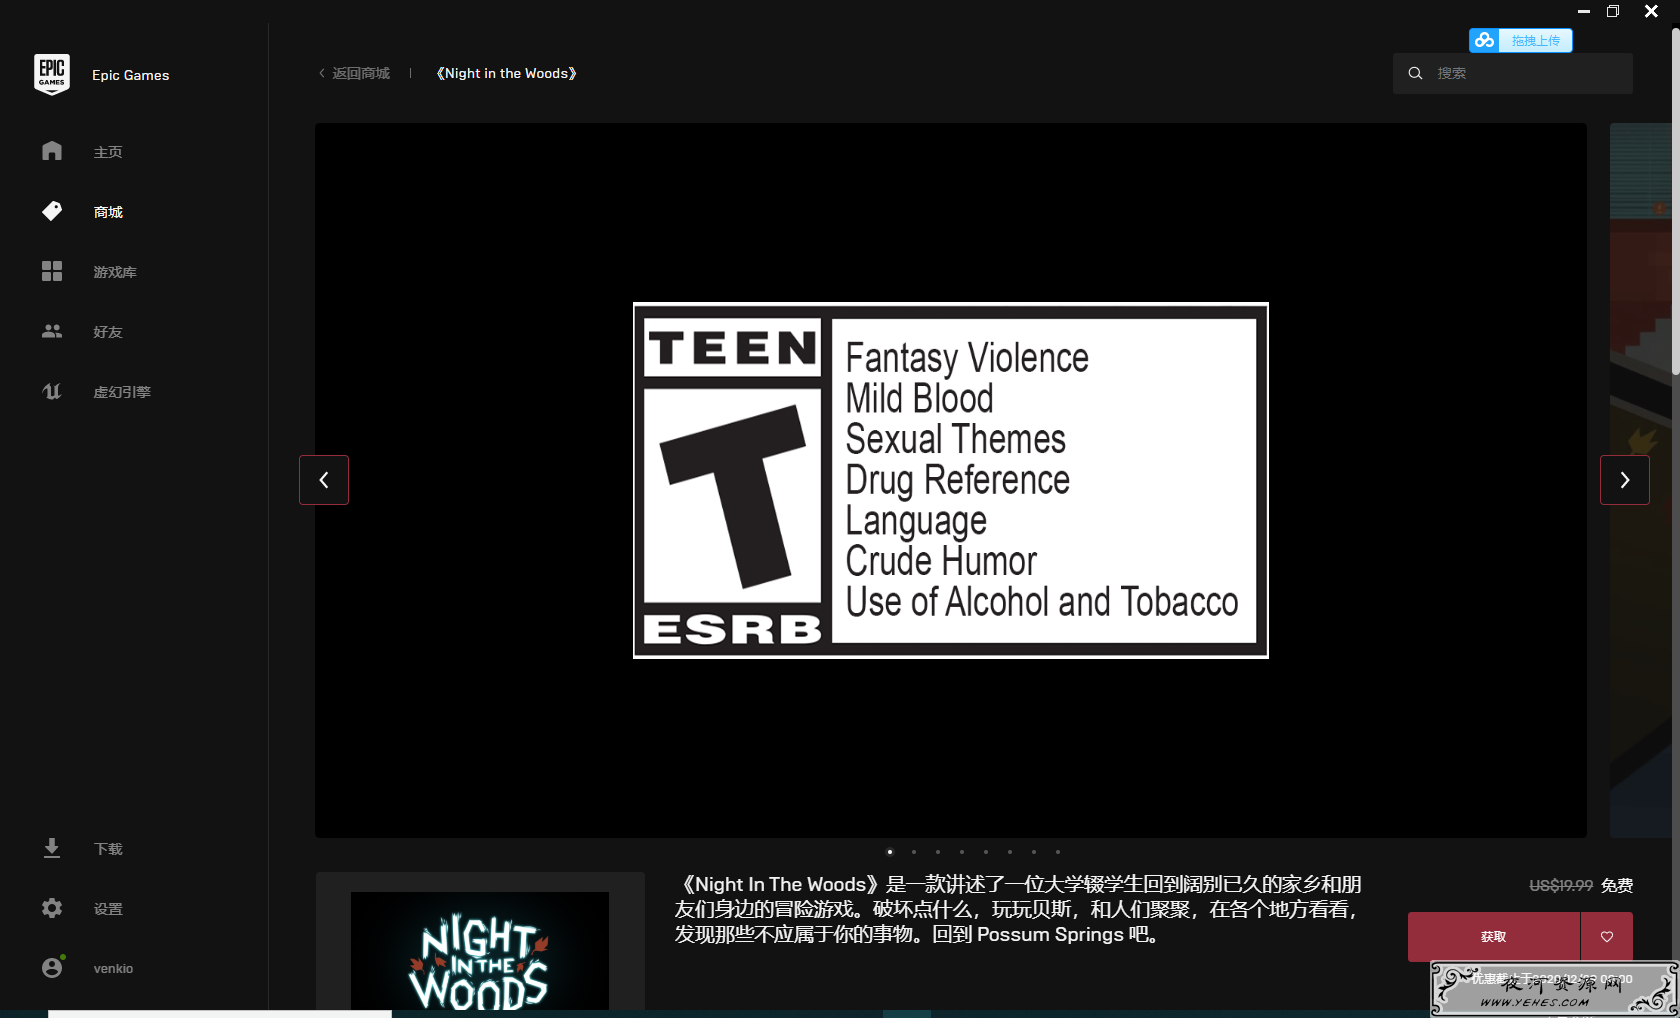The image size is (1680, 1018).
Task: Open the 虚幻引擎 Unreal Engine icon
Action: click(x=52, y=391)
